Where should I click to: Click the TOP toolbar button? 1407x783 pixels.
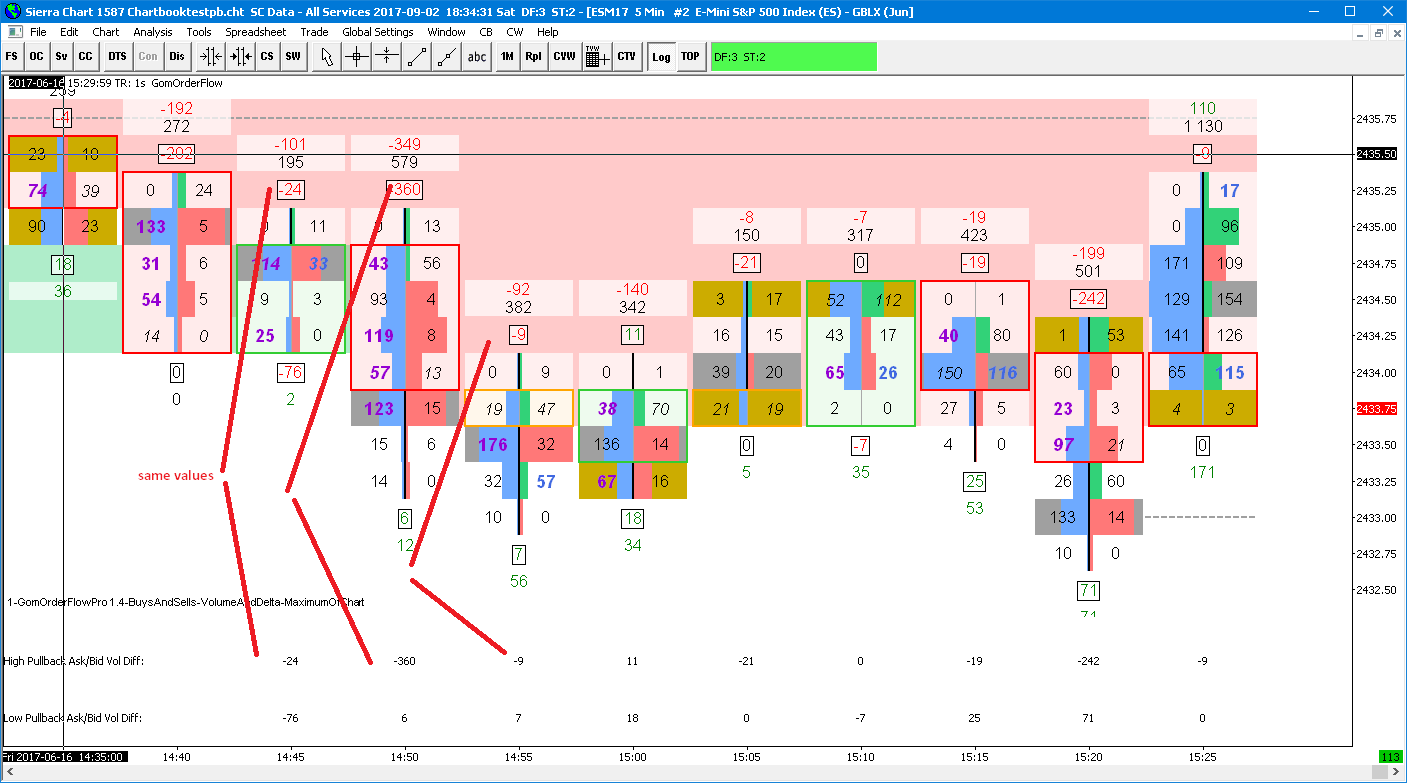point(690,57)
